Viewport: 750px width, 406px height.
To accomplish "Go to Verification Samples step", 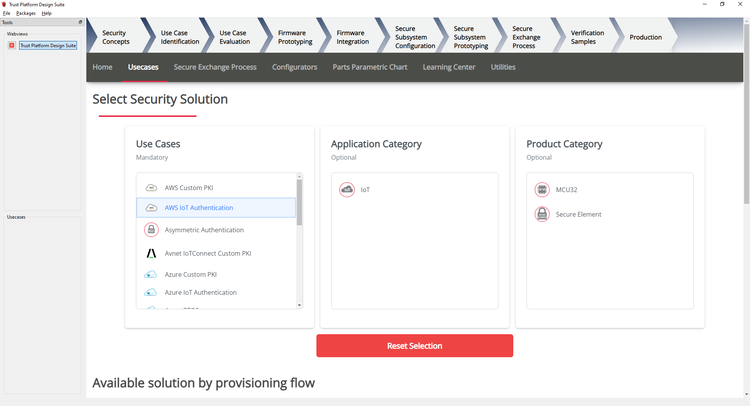I will click(x=587, y=37).
